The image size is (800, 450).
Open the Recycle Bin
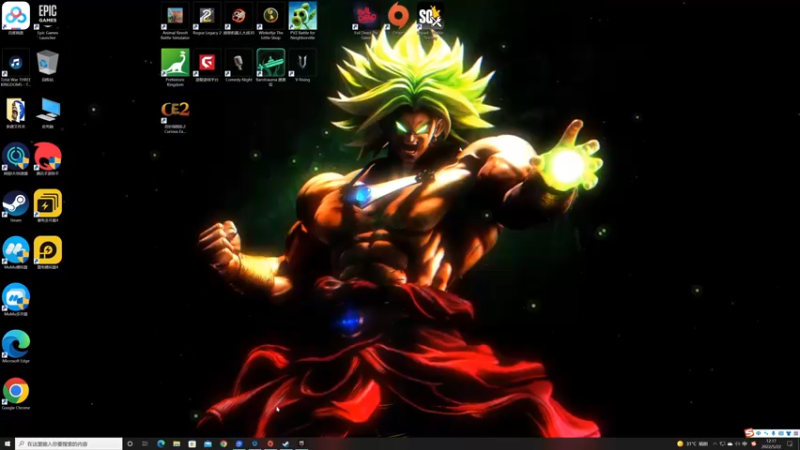(47, 65)
